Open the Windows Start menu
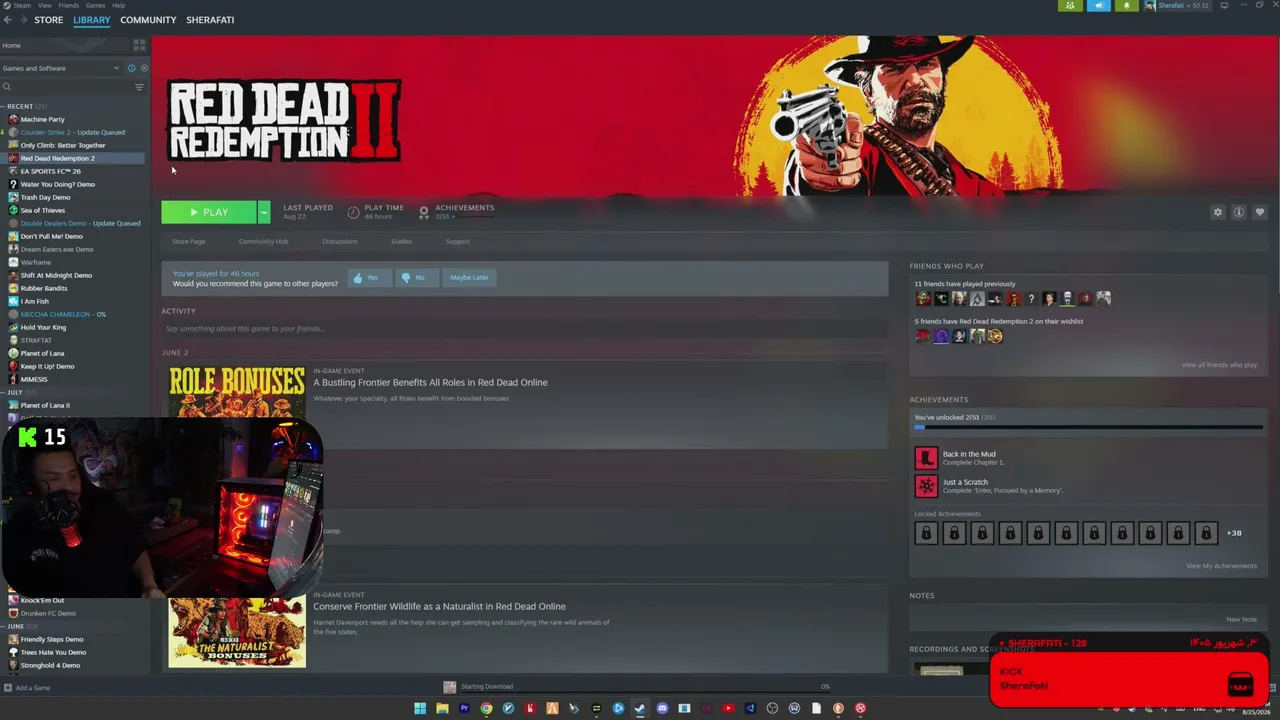Image resolution: width=1280 pixels, height=720 pixels. (x=420, y=709)
